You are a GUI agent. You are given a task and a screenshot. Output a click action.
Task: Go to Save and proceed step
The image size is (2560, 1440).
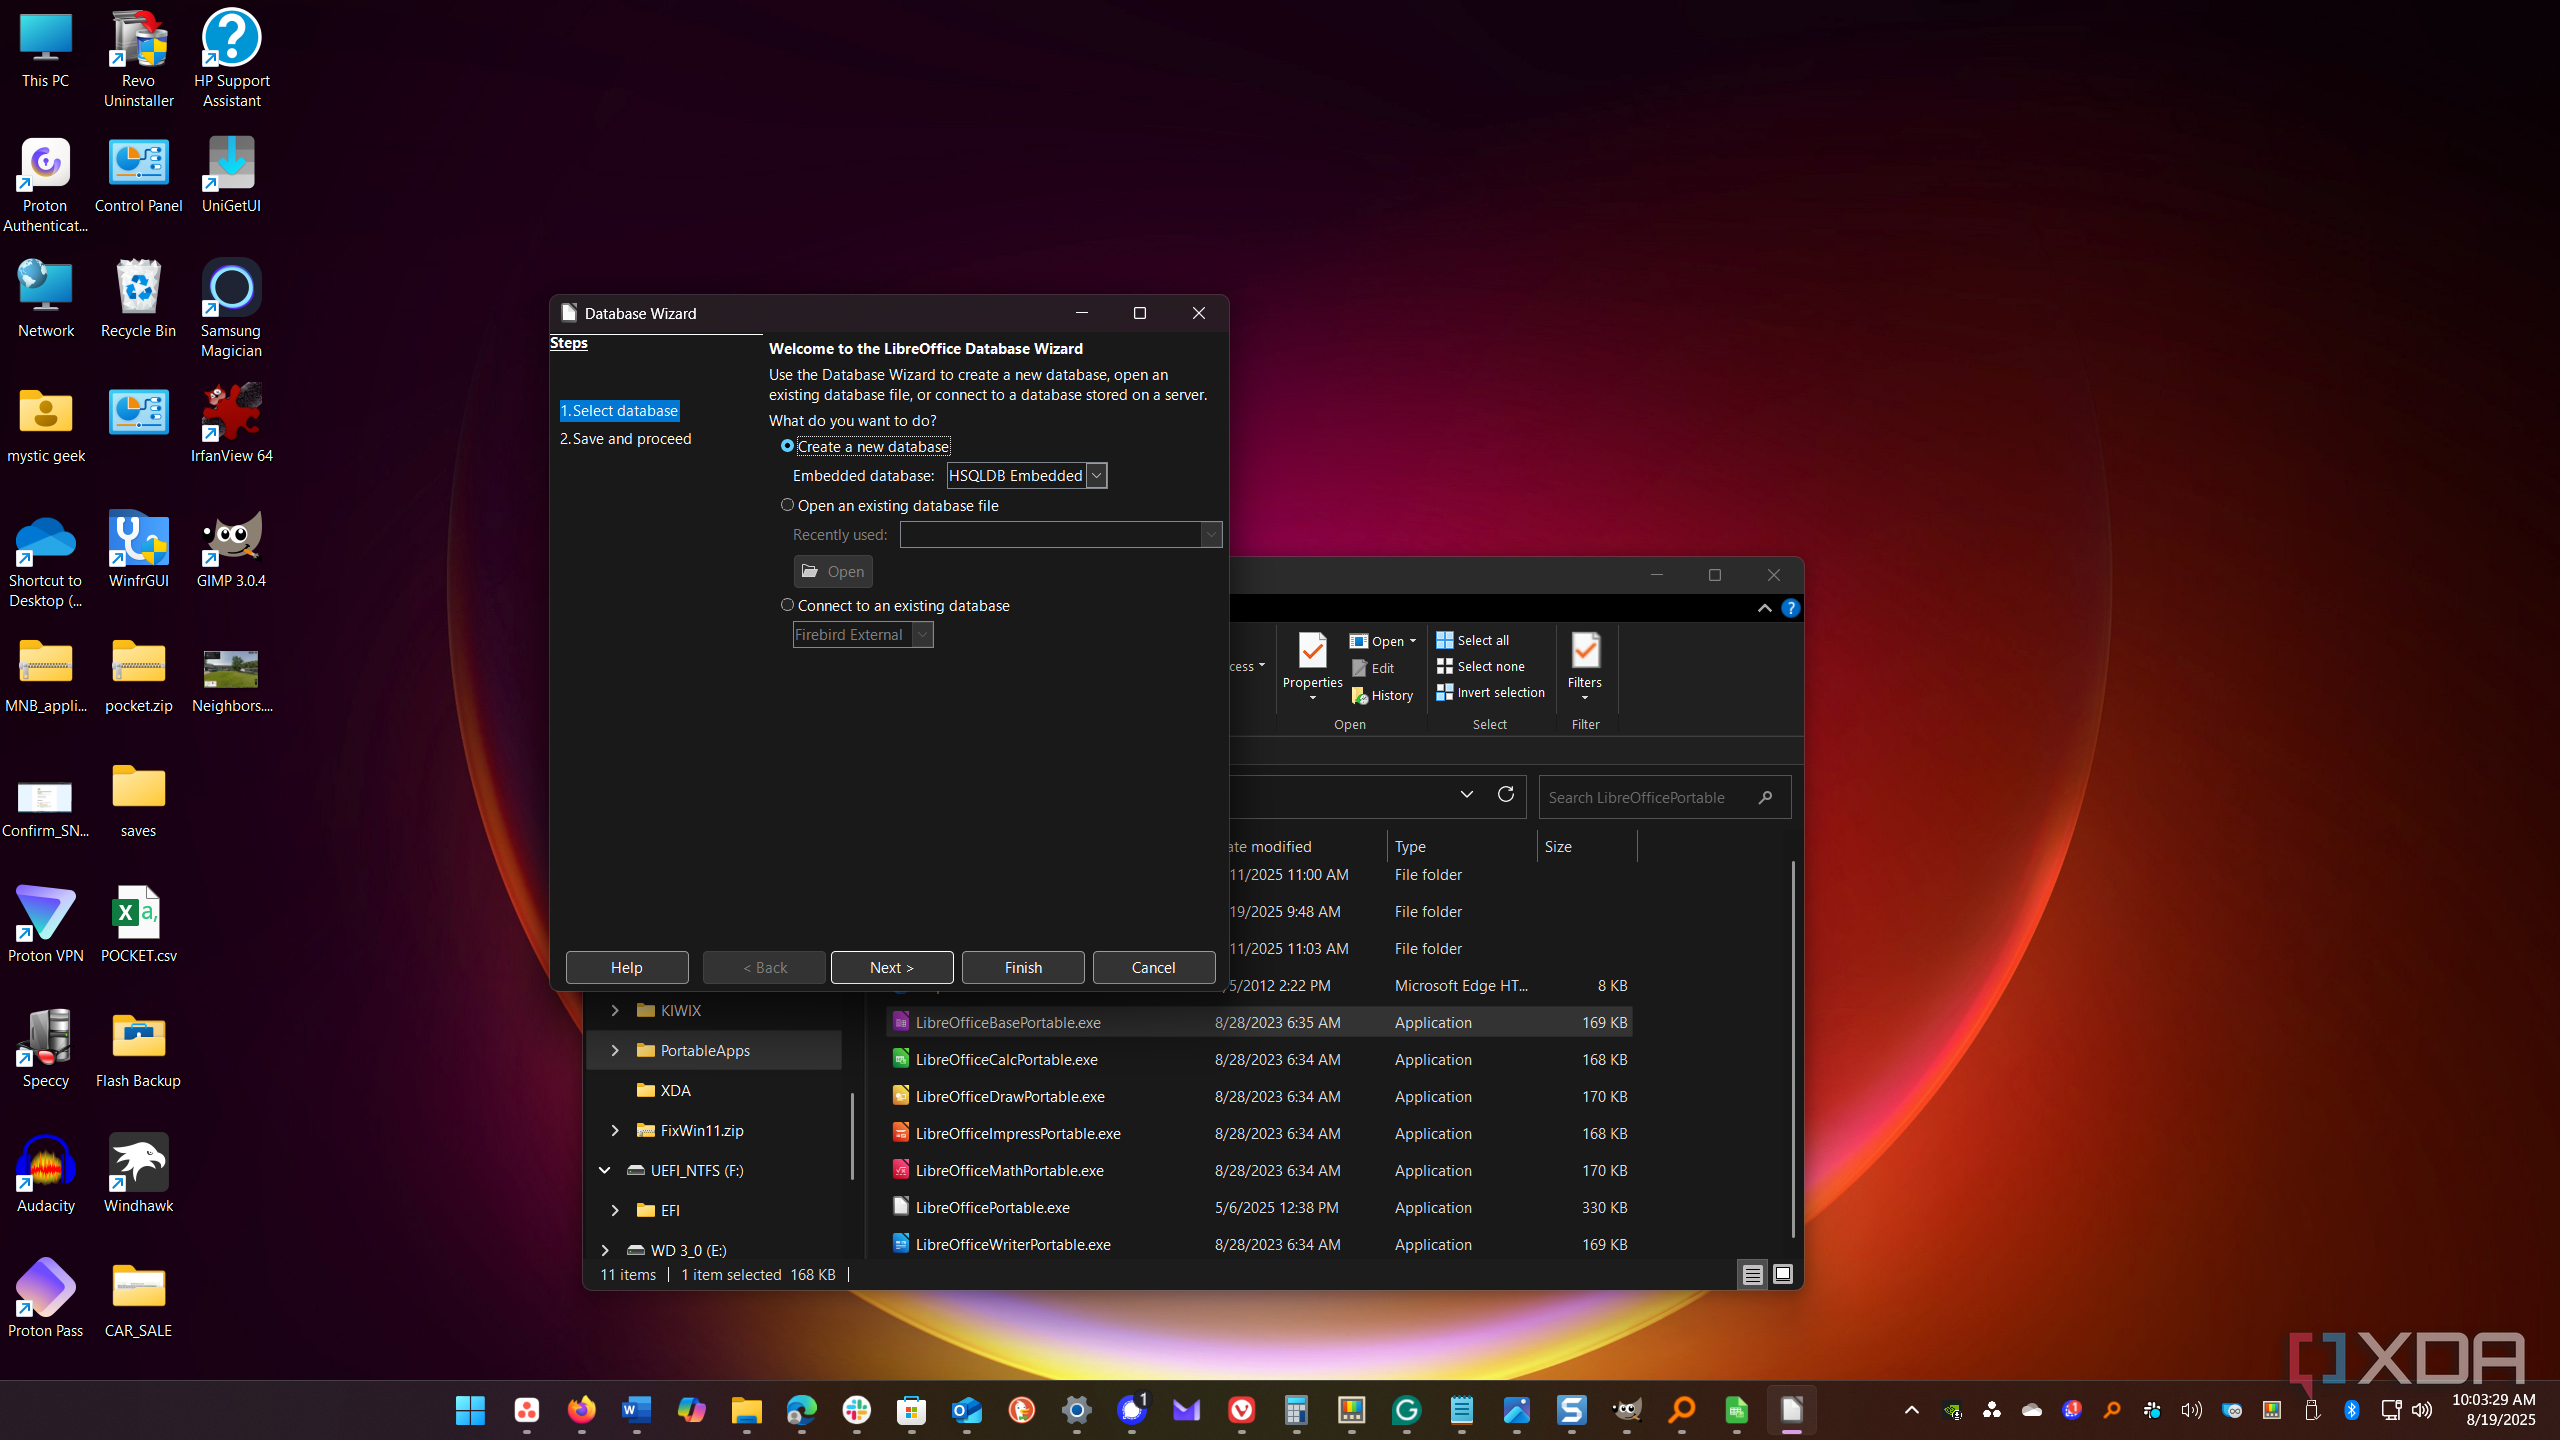626,438
